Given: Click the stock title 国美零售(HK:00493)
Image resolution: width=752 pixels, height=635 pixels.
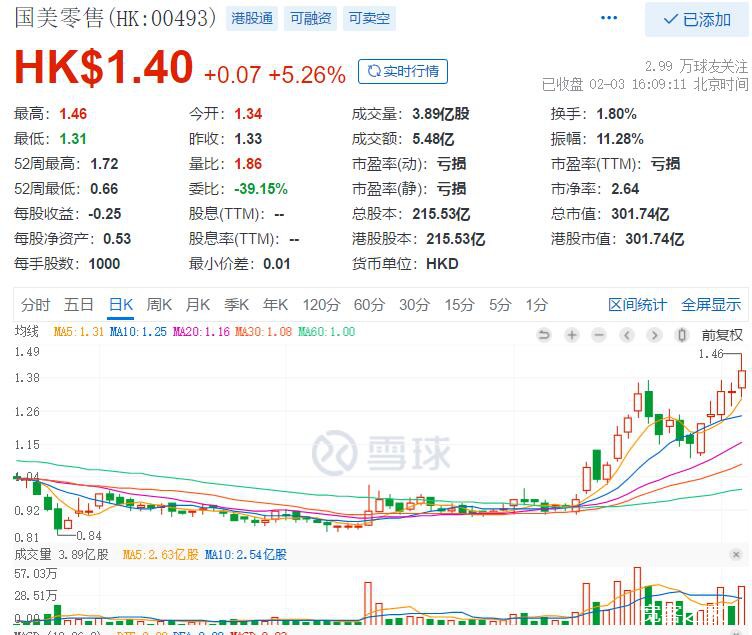Looking at the screenshot, I should (115, 18).
